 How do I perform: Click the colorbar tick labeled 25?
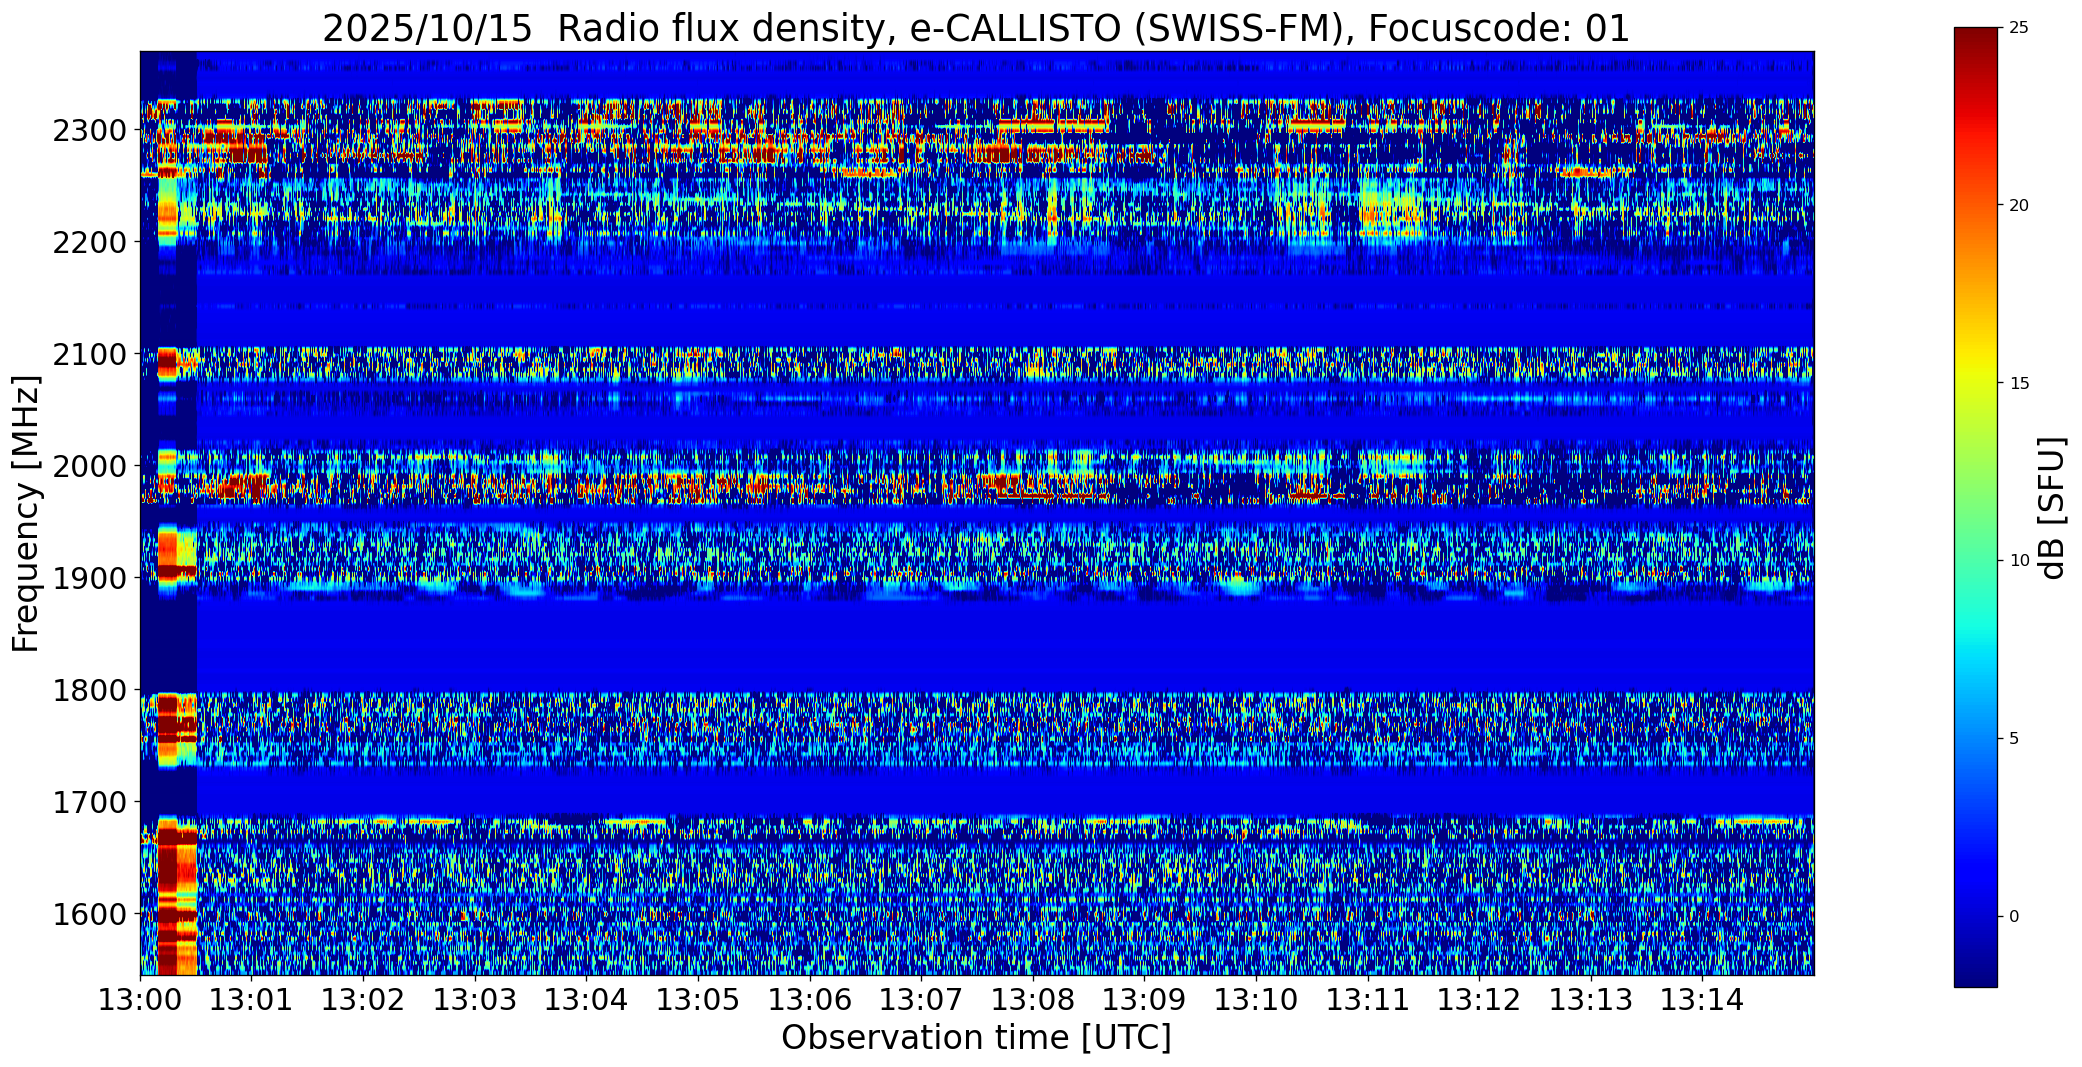[2018, 28]
